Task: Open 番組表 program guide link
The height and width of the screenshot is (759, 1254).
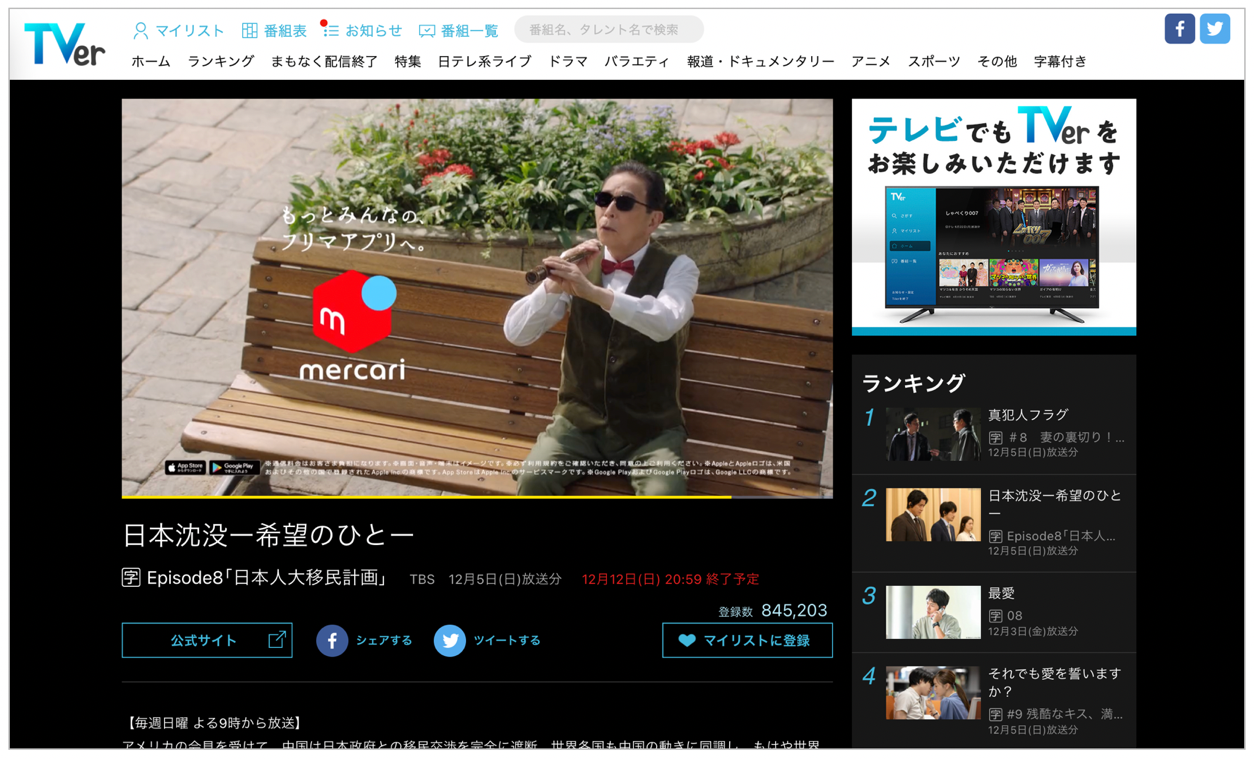Action: coord(274,31)
